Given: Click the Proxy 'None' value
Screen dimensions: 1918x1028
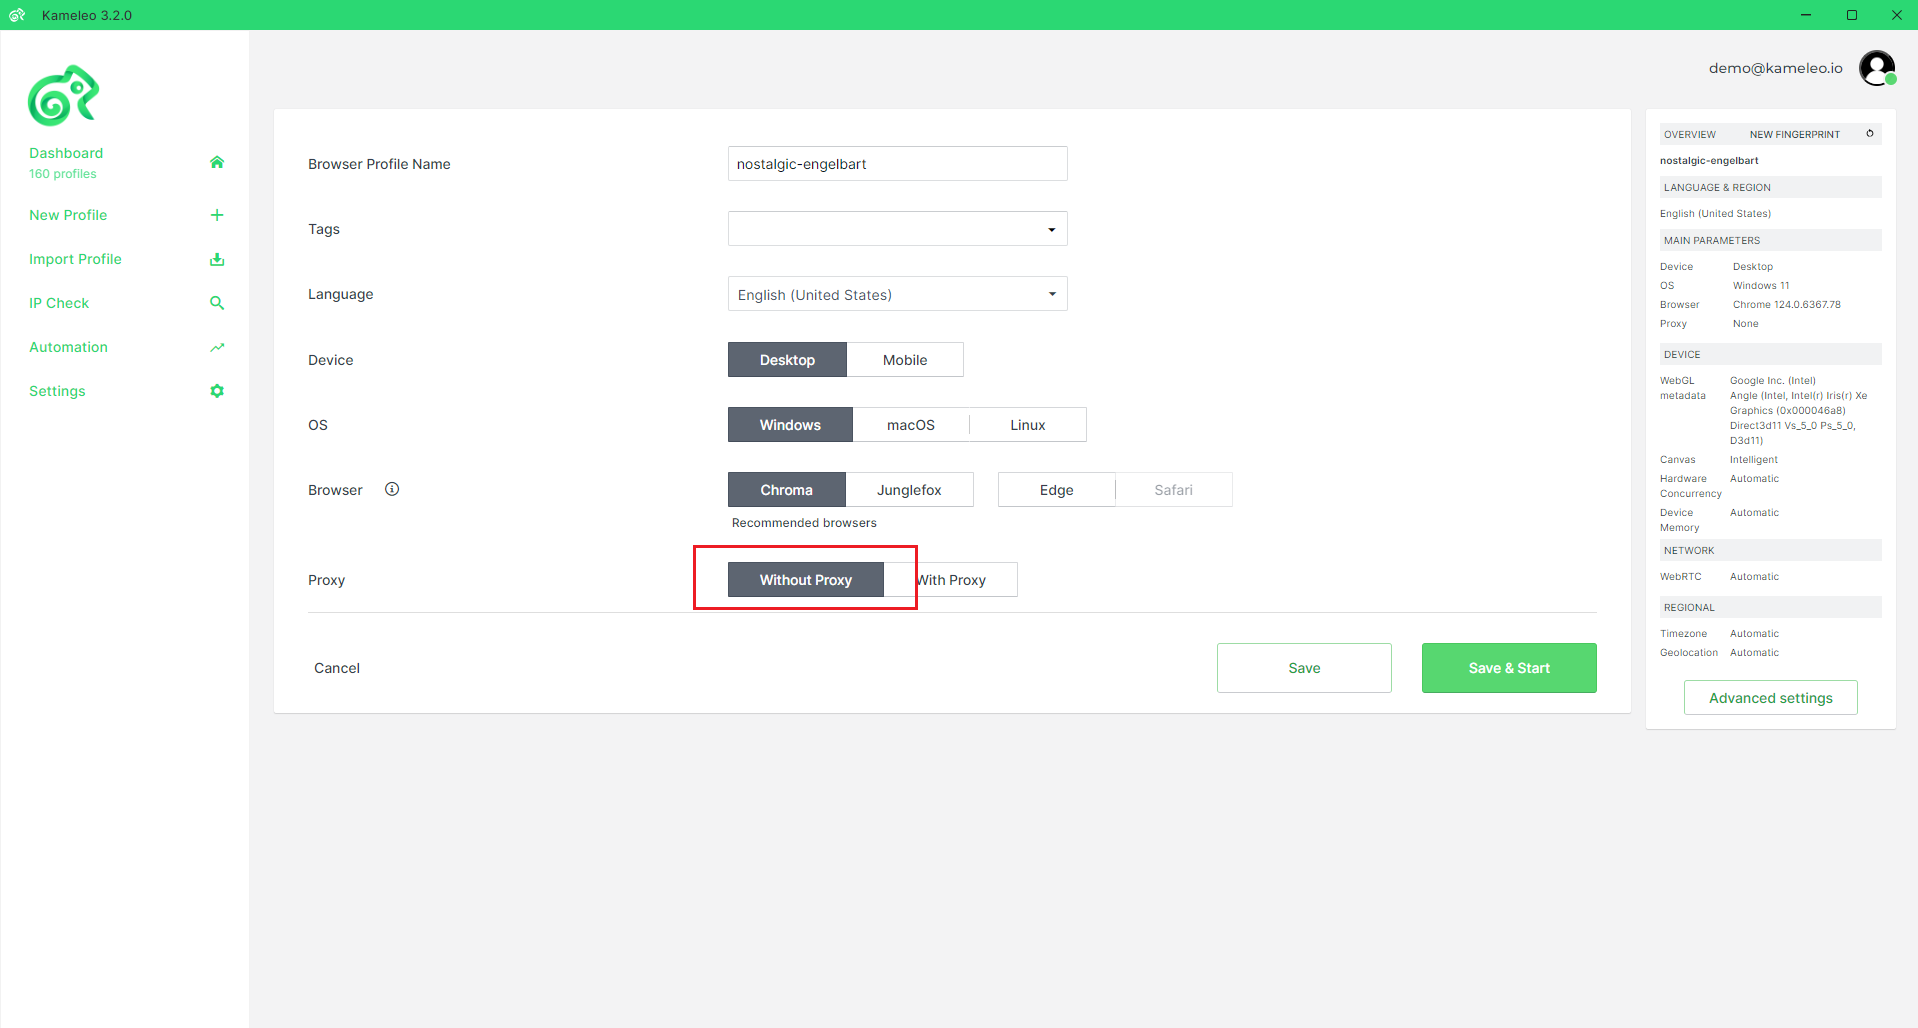Looking at the screenshot, I should coord(1745,324).
